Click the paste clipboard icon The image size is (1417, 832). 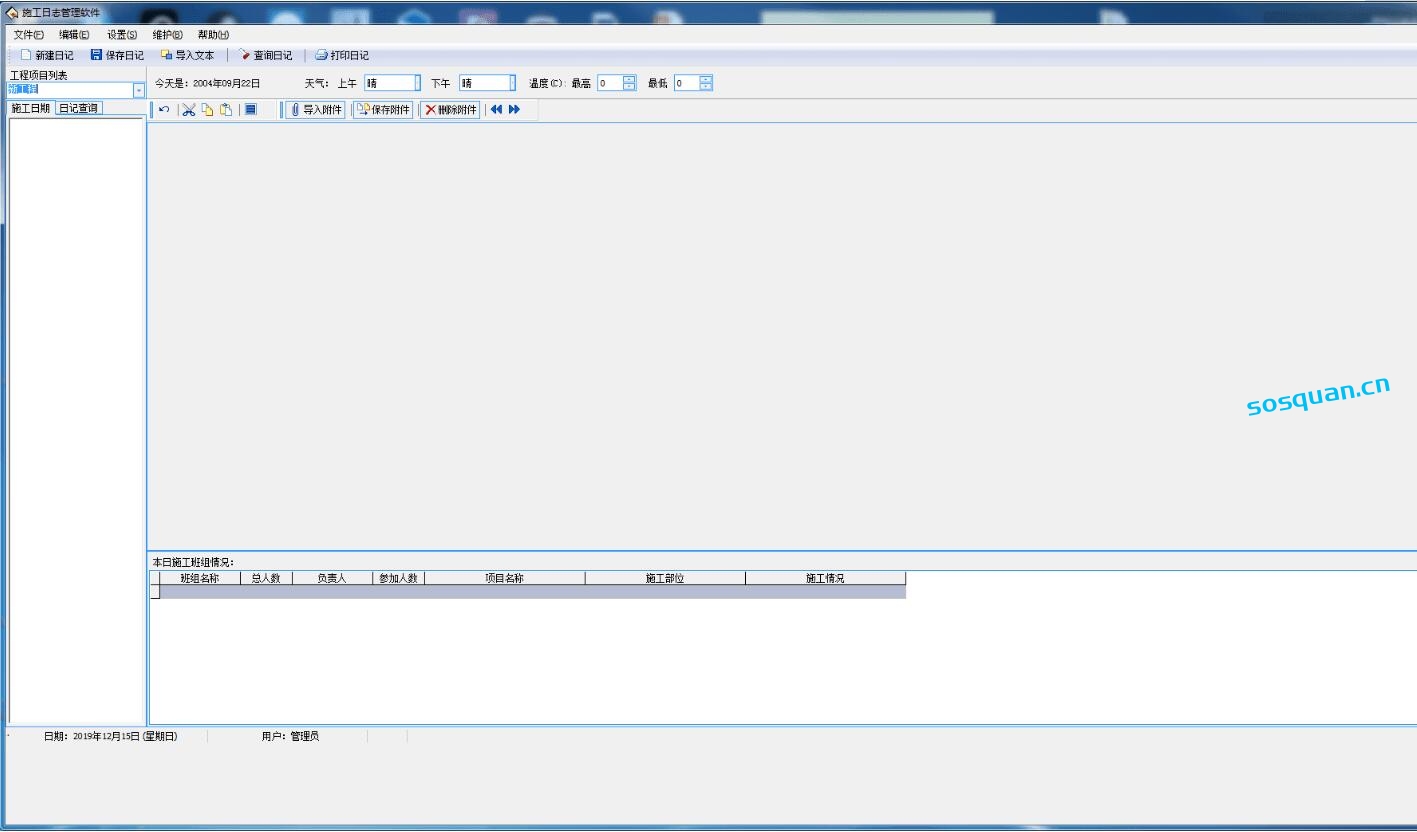[226, 110]
